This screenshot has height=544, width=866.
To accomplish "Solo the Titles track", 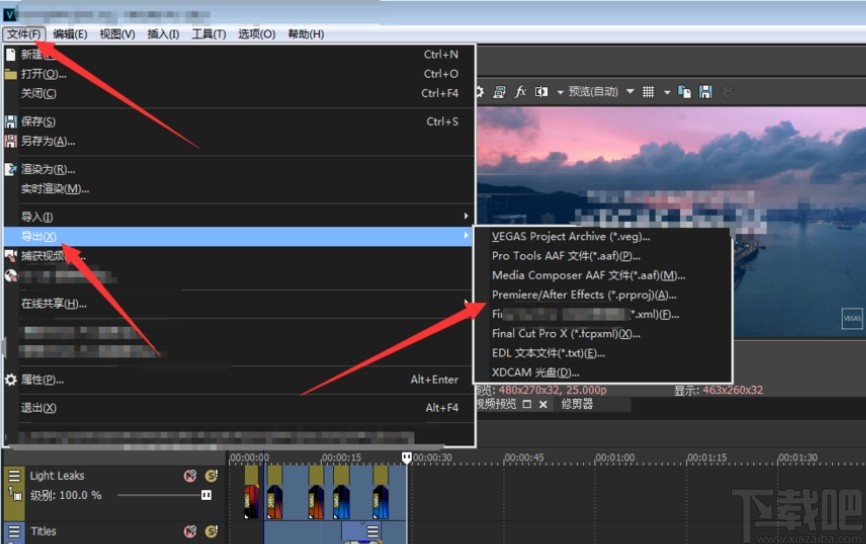I will [211, 531].
